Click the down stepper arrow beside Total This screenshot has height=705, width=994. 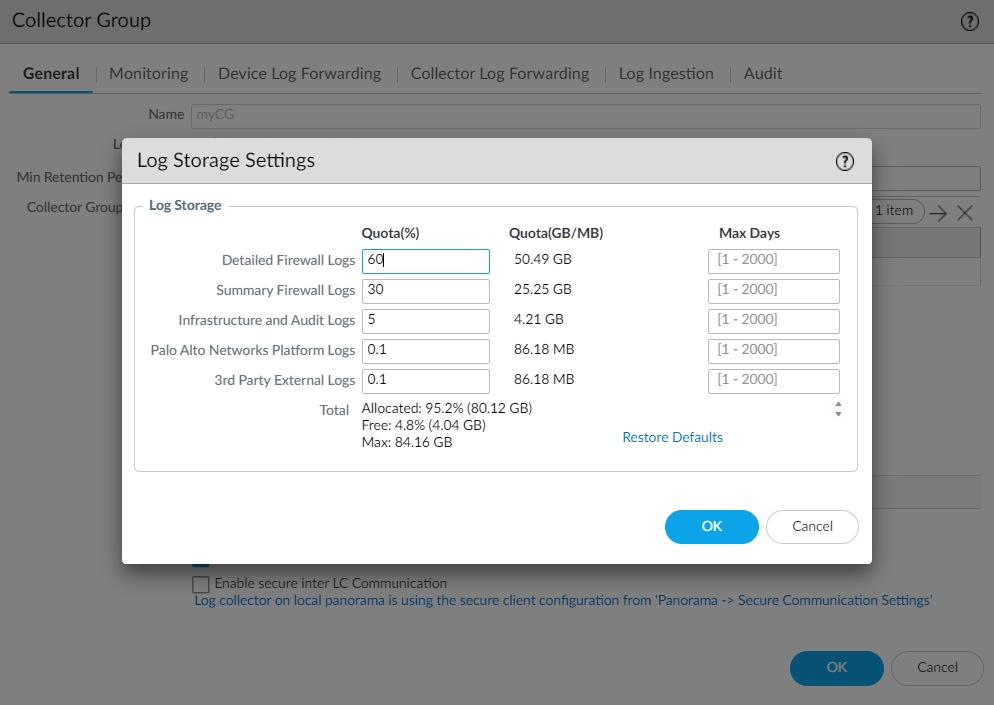pyautogui.click(x=838, y=413)
